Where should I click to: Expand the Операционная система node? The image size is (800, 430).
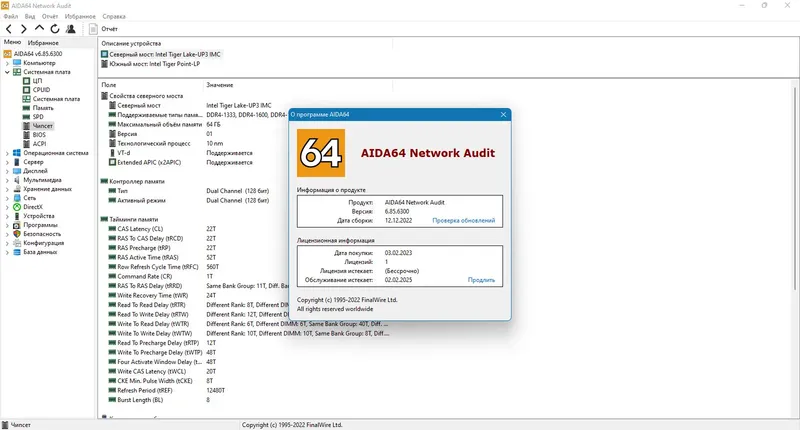[x=7, y=153]
